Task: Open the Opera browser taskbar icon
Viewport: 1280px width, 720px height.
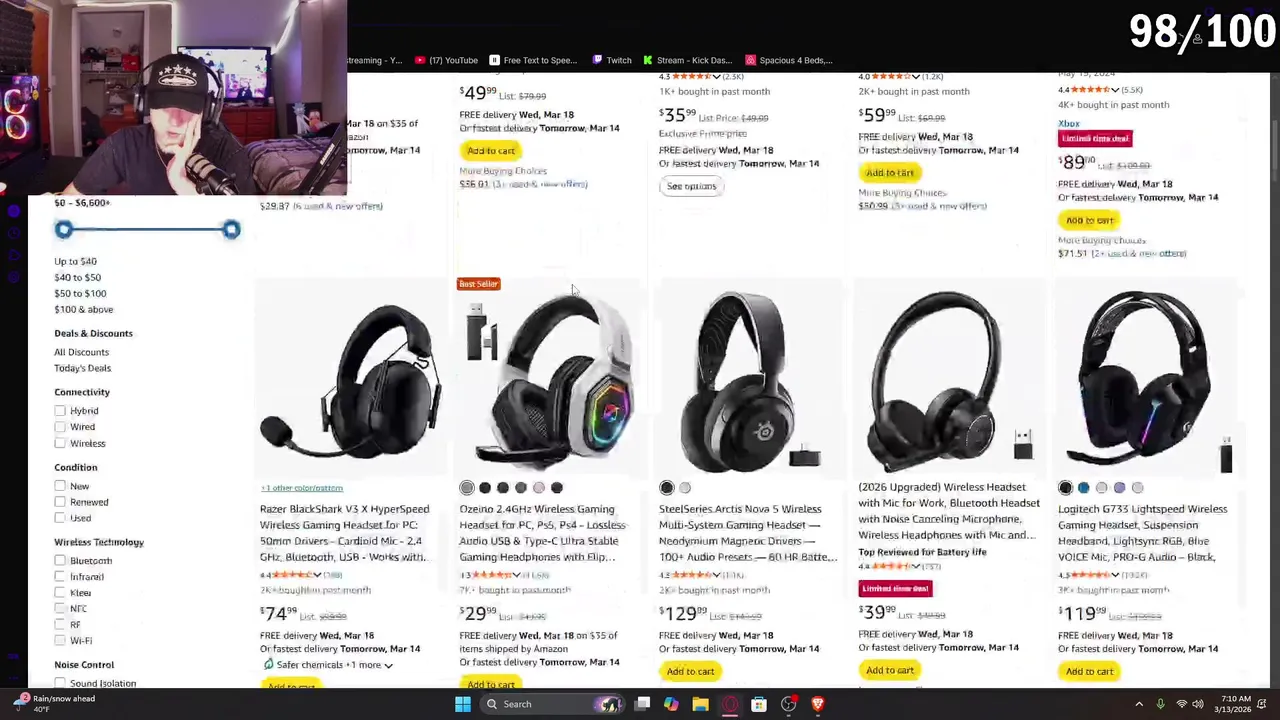Action: pyautogui.click(x=730, y=704)
